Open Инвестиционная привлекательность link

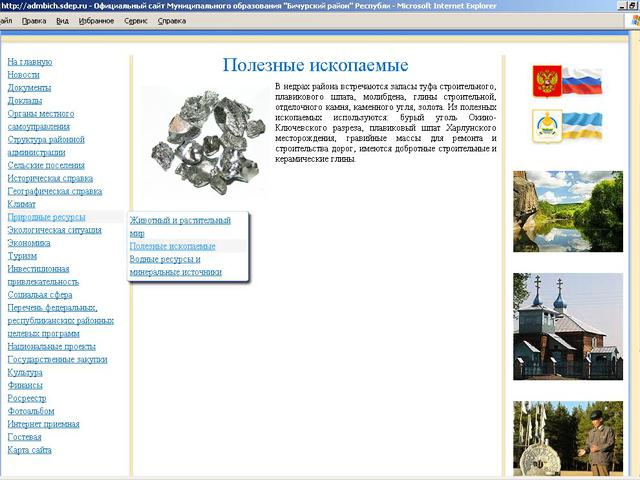tap(43, 275)
